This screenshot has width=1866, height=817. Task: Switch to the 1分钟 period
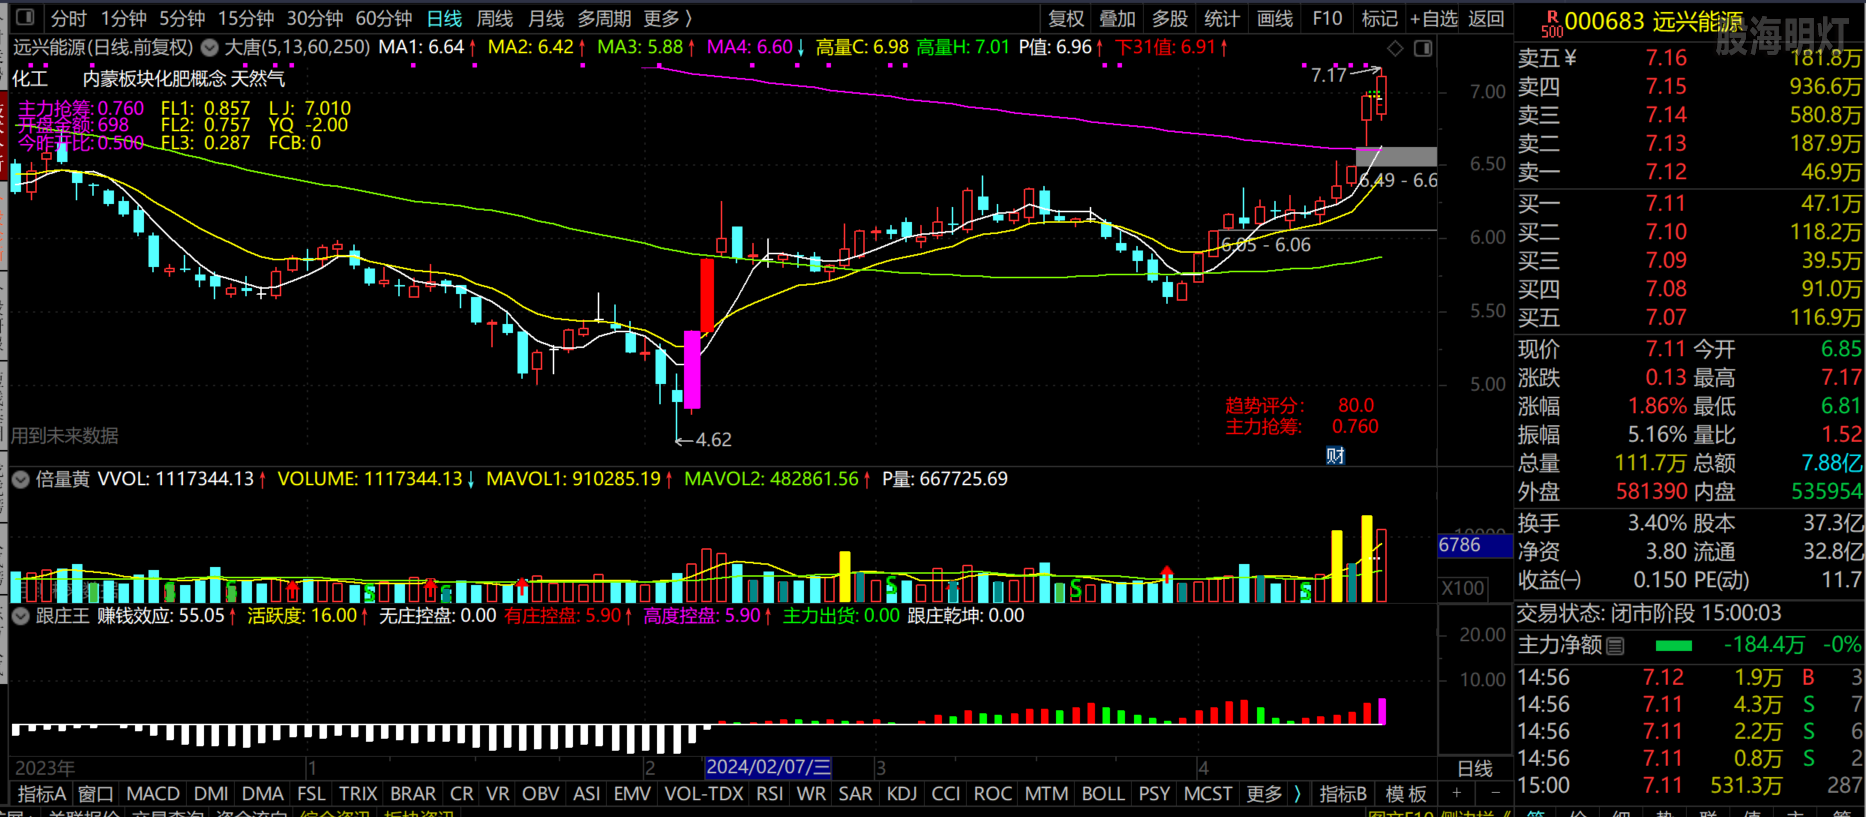click(123, 18)
